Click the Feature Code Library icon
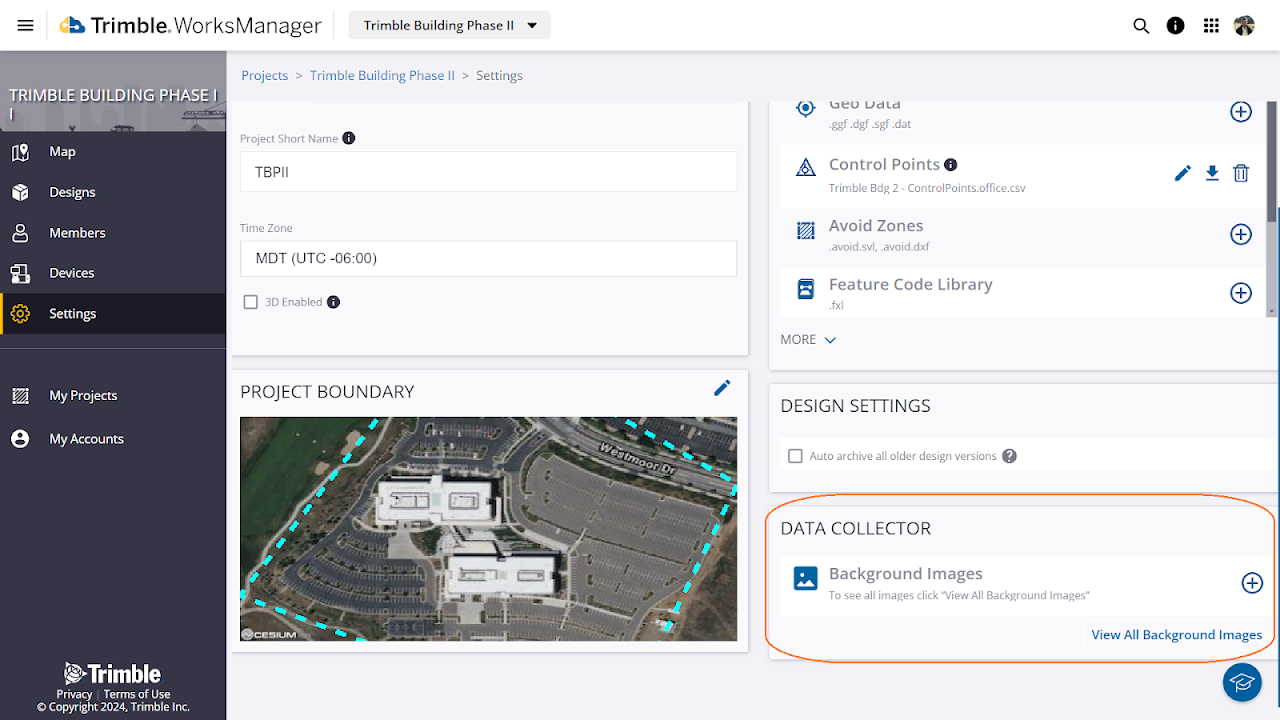Screen dimensions: 1280x720 806,290
